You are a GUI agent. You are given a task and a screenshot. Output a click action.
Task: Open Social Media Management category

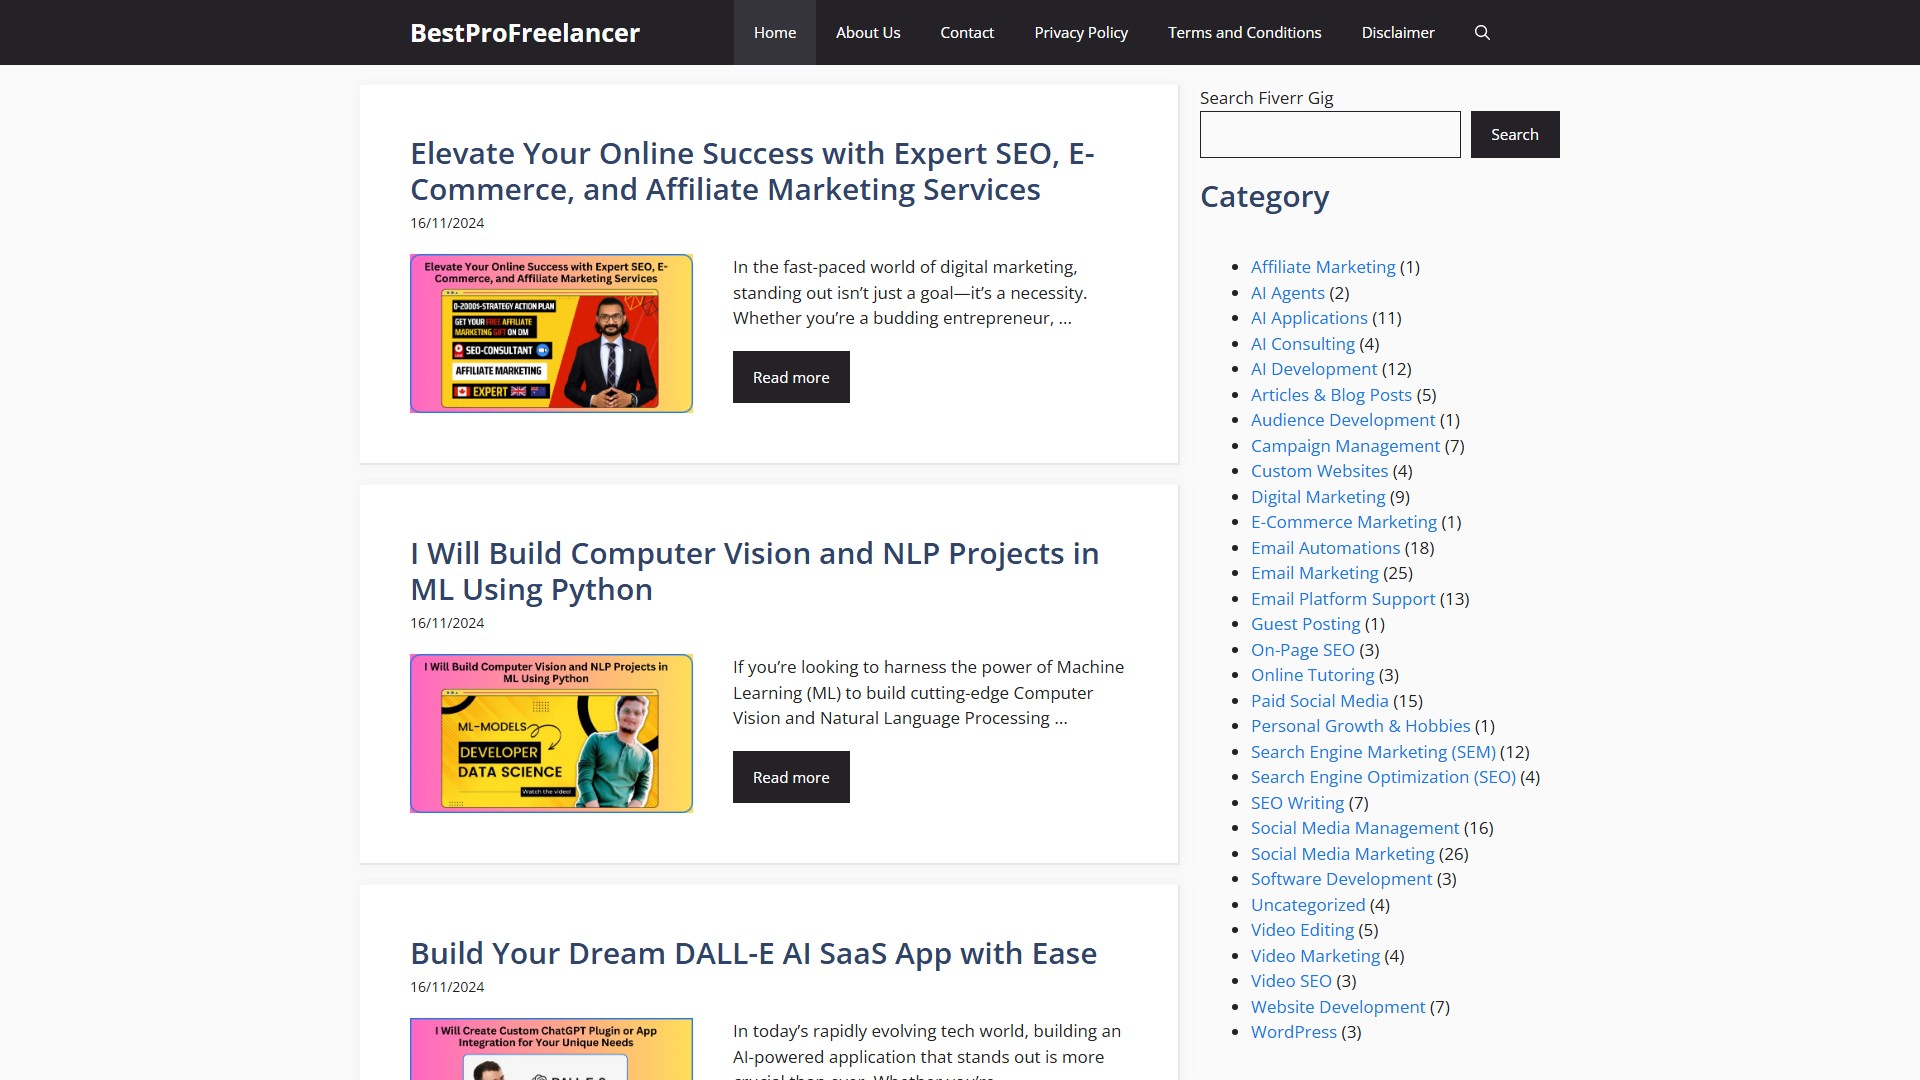[x=1355, y=828]
